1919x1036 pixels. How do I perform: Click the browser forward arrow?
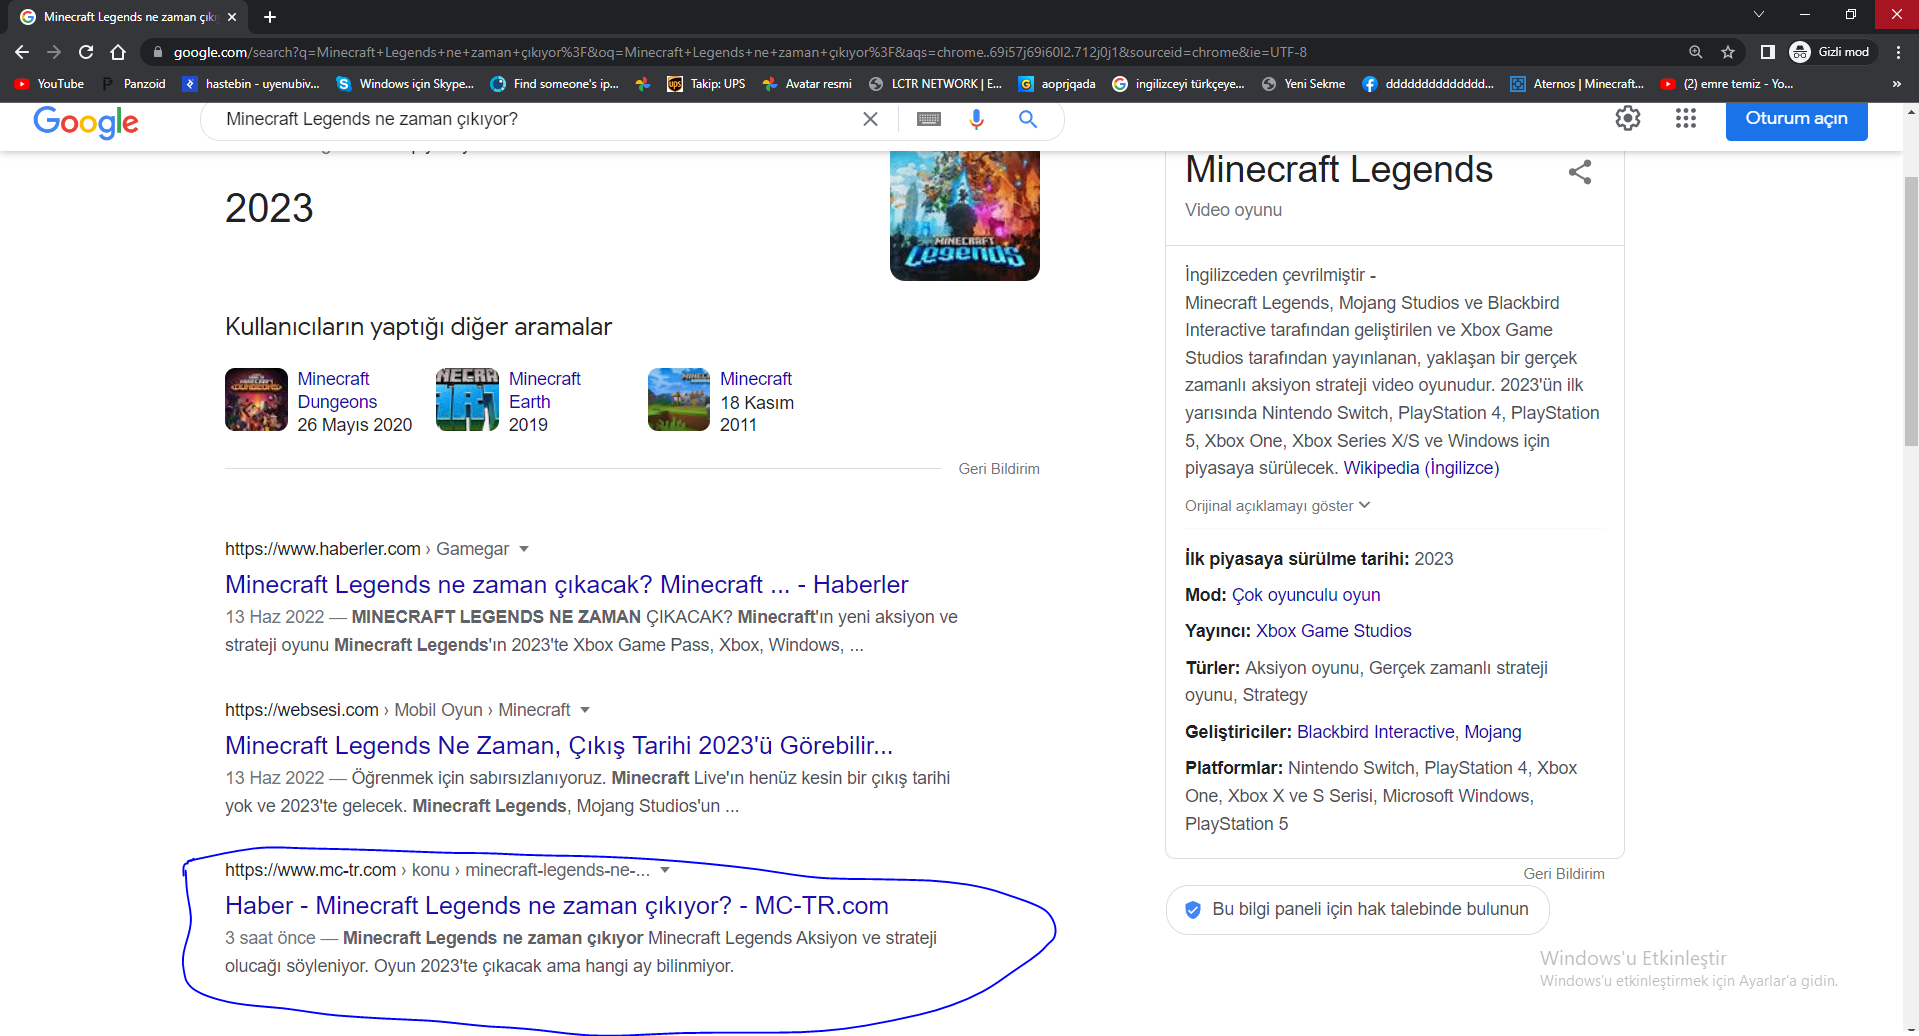tap(54, 52)
